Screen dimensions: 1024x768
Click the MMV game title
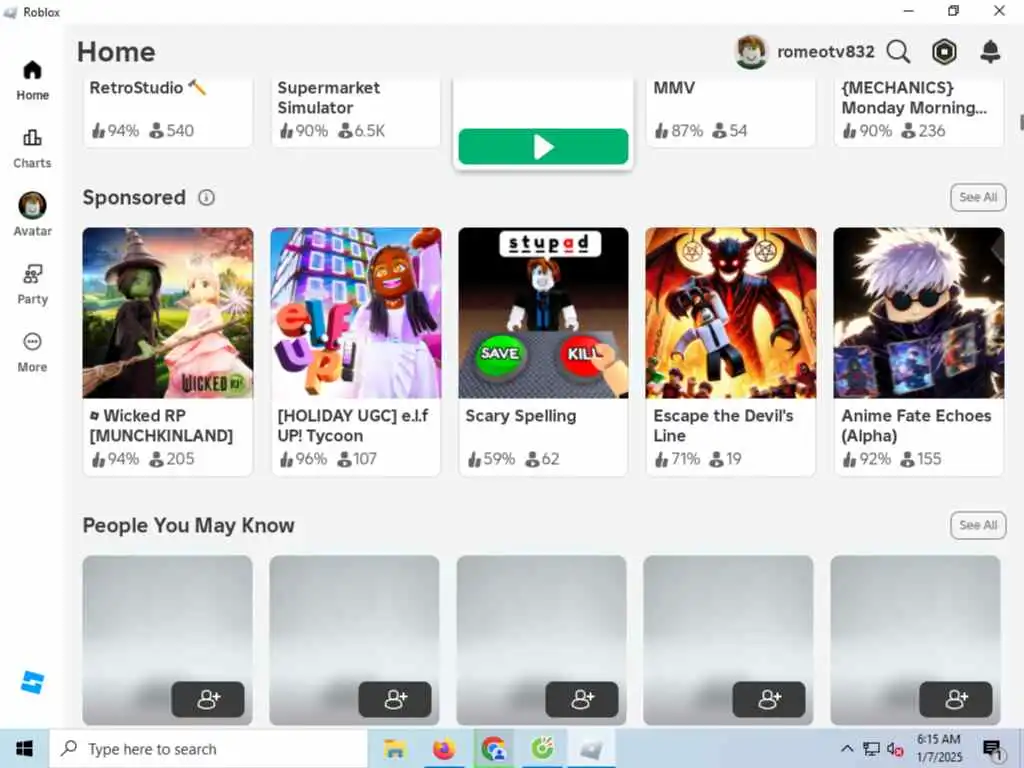(674, 88)
